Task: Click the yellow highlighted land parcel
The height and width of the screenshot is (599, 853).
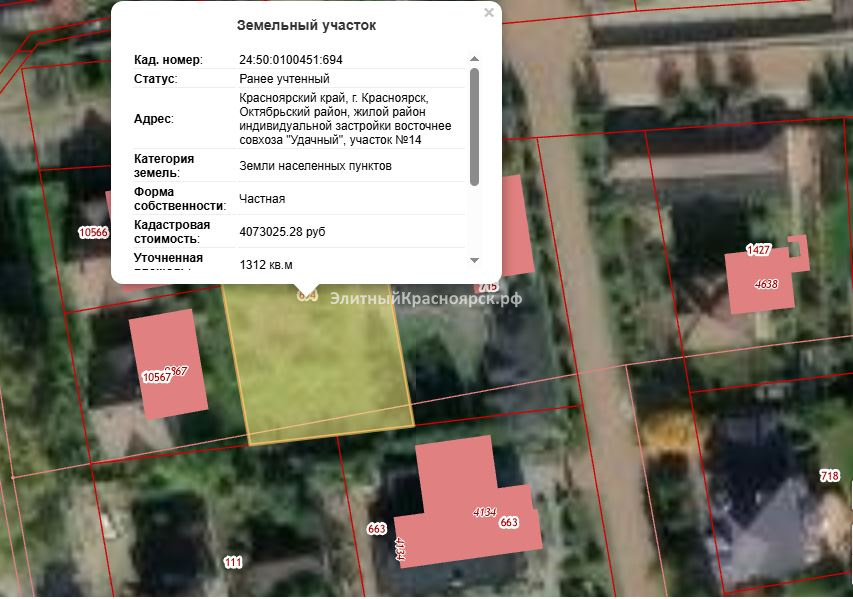Action: 320,370
